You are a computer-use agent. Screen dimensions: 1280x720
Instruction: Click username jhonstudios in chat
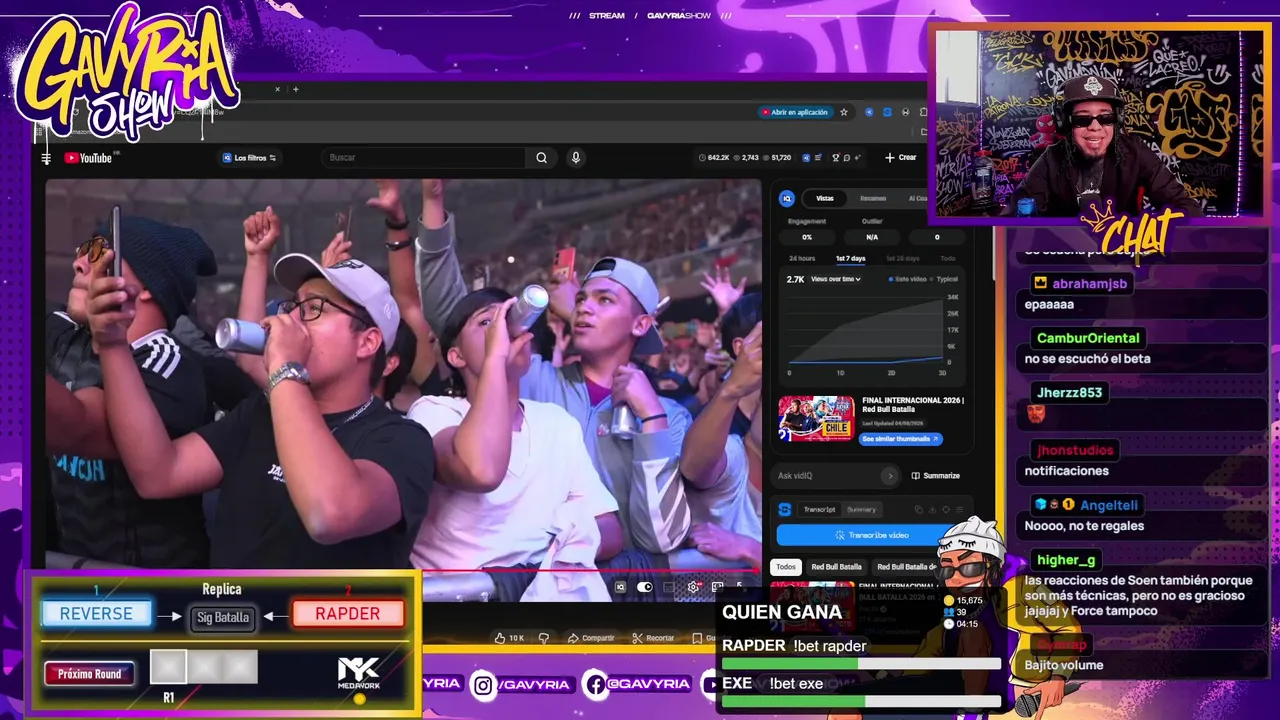pos(1075,451)
